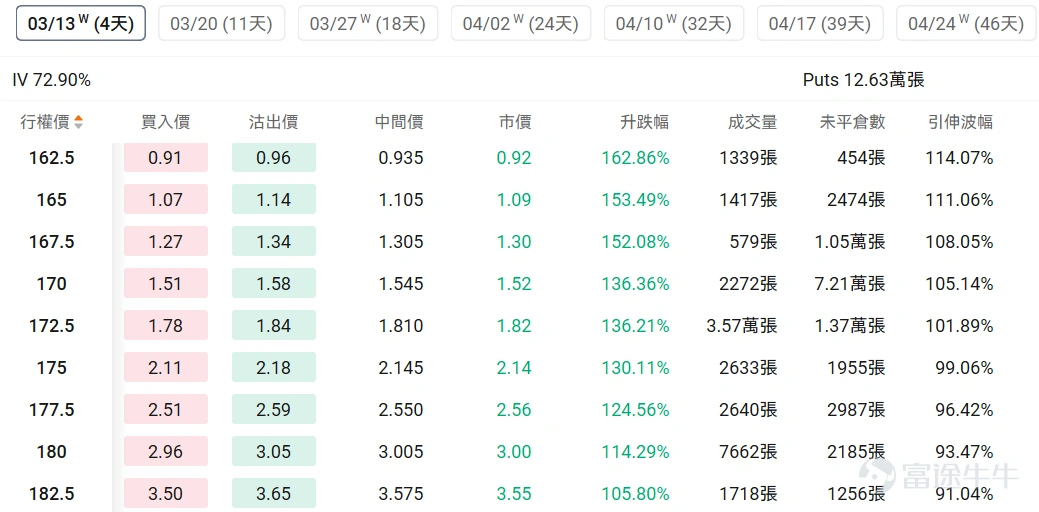Select strike price 182.5 row

tap(520, 493)
